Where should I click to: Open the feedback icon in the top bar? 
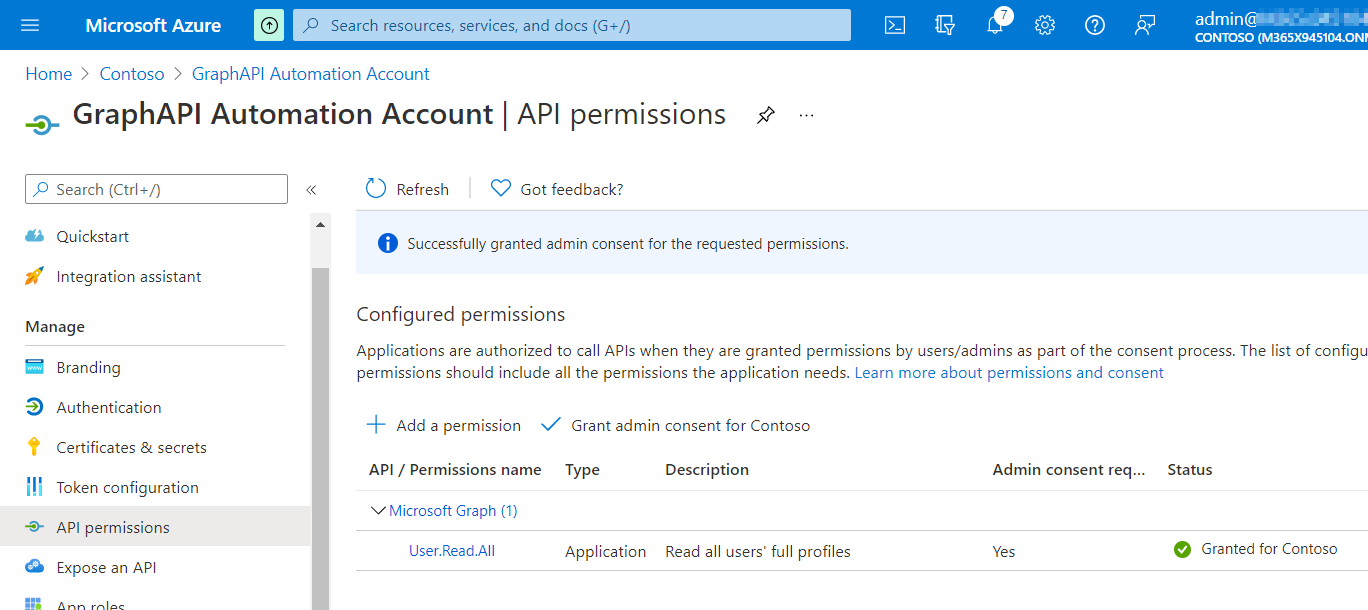click(x=1145, y=25)
